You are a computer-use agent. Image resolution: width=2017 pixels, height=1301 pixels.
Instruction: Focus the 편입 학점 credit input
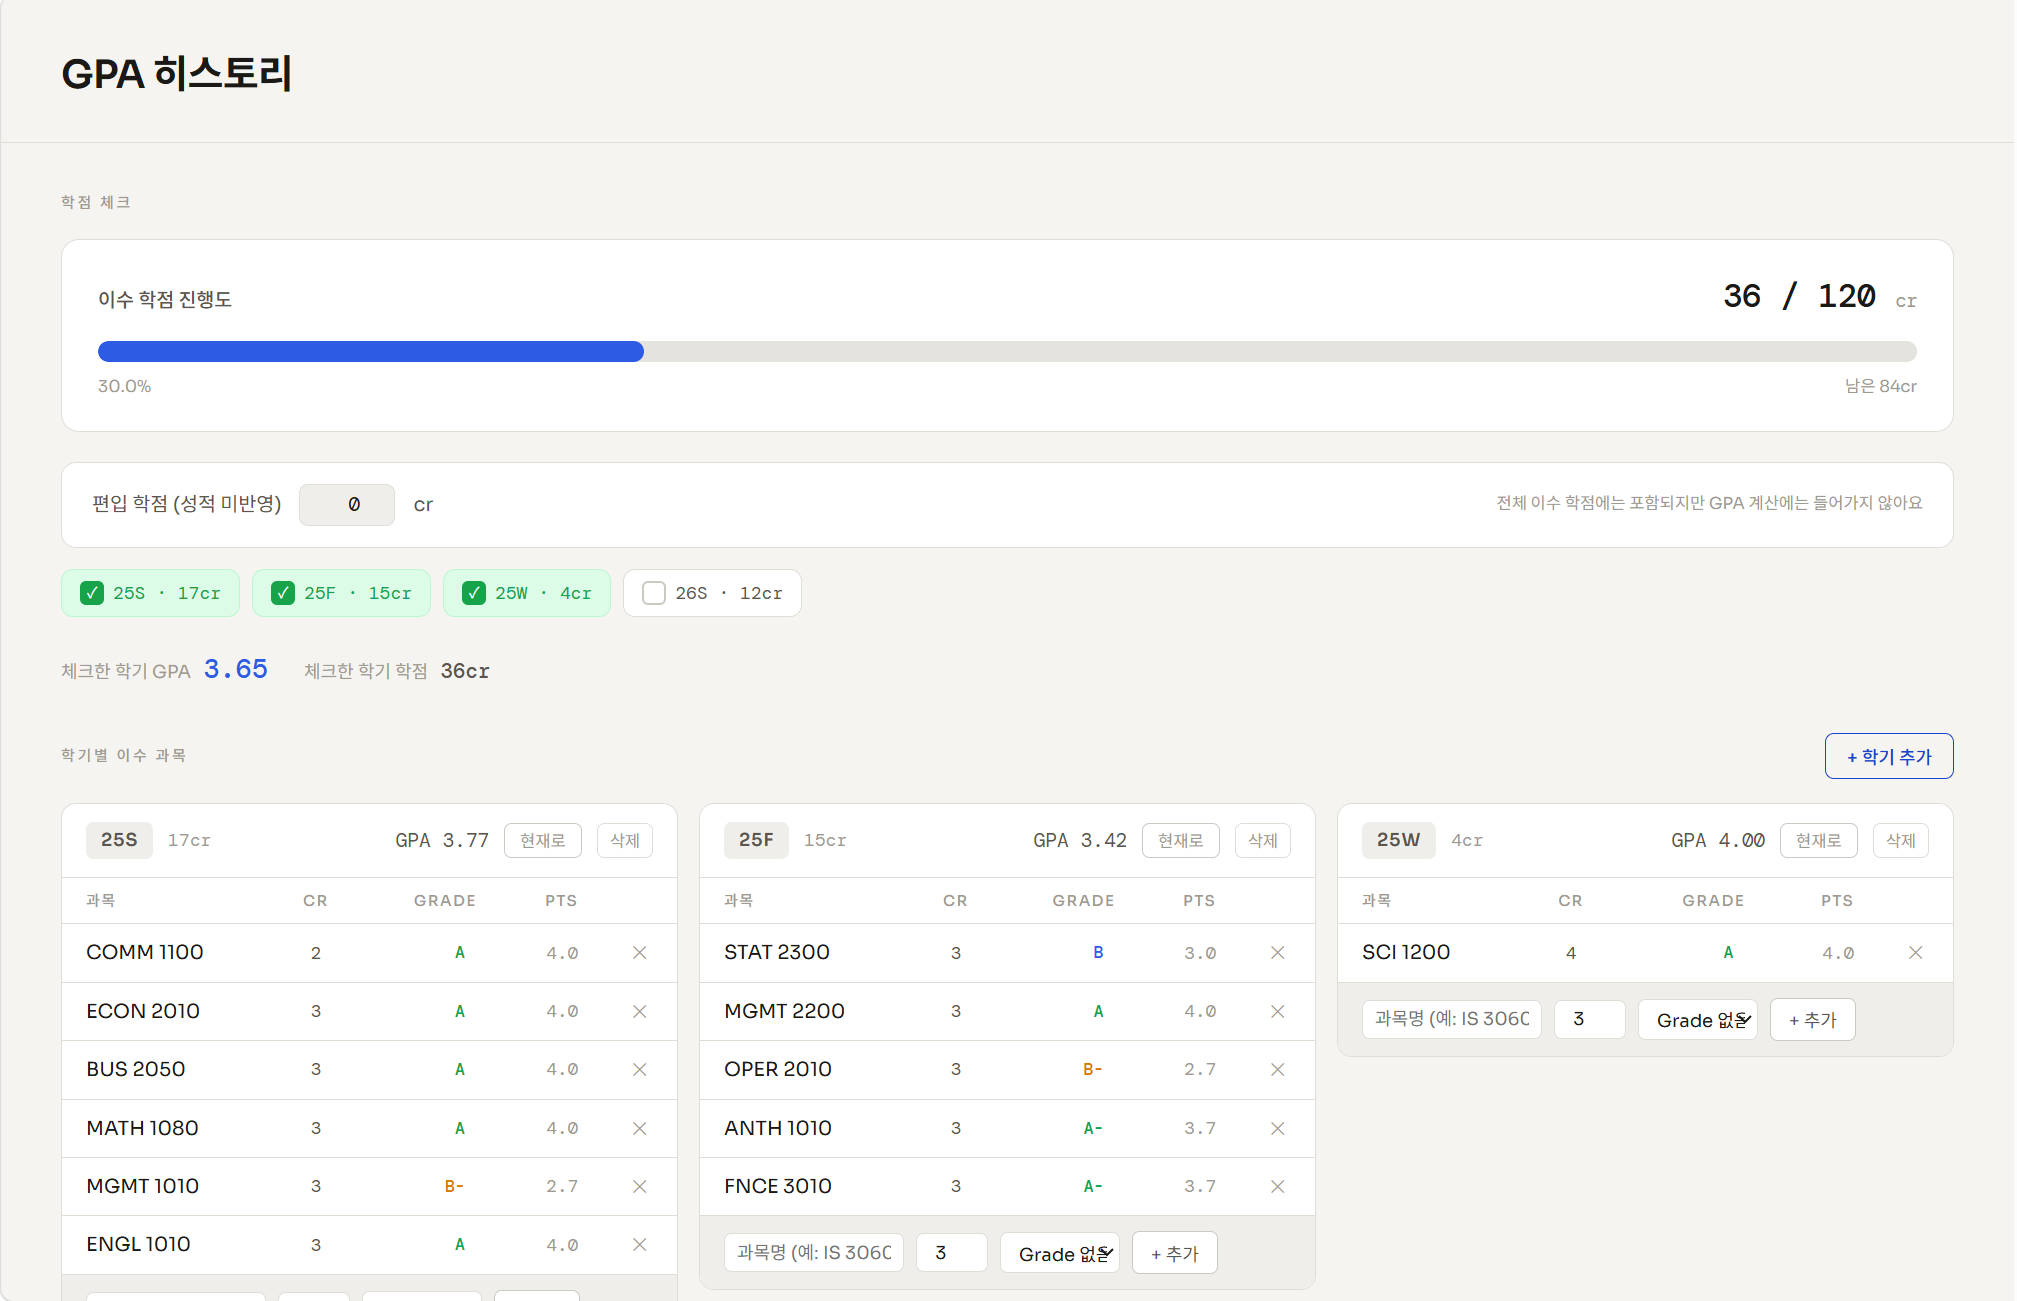(347, 505)
